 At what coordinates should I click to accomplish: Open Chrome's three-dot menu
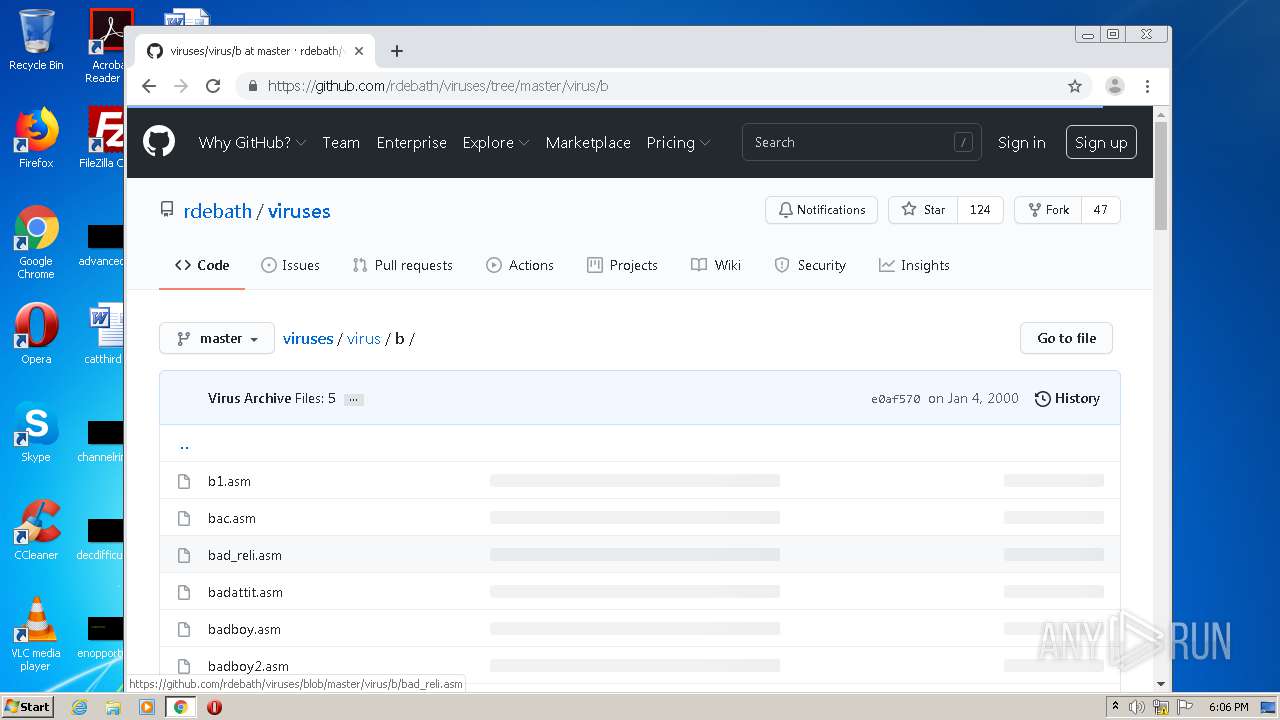coord(1148,86)
